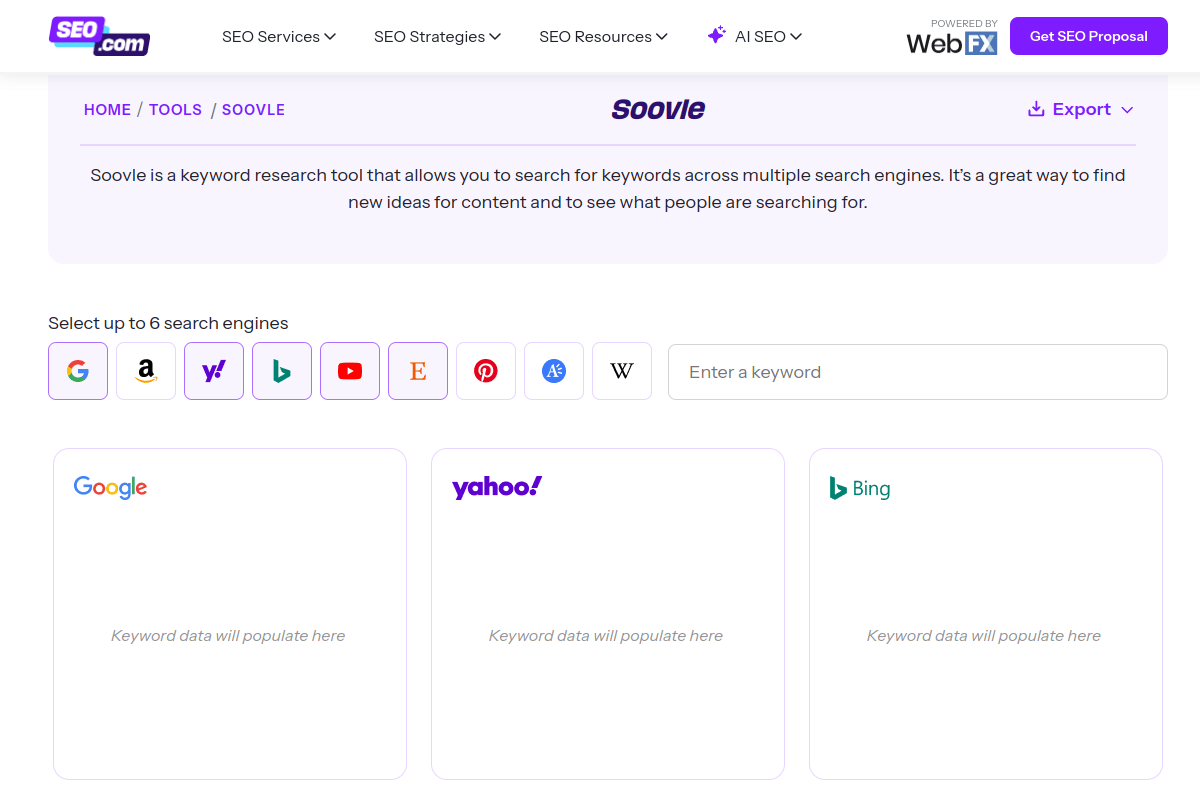Open the SEO Services dropdown
The width and height of the screenshot is (1200, 800).
pyautogui.click(x=279, y=36)
